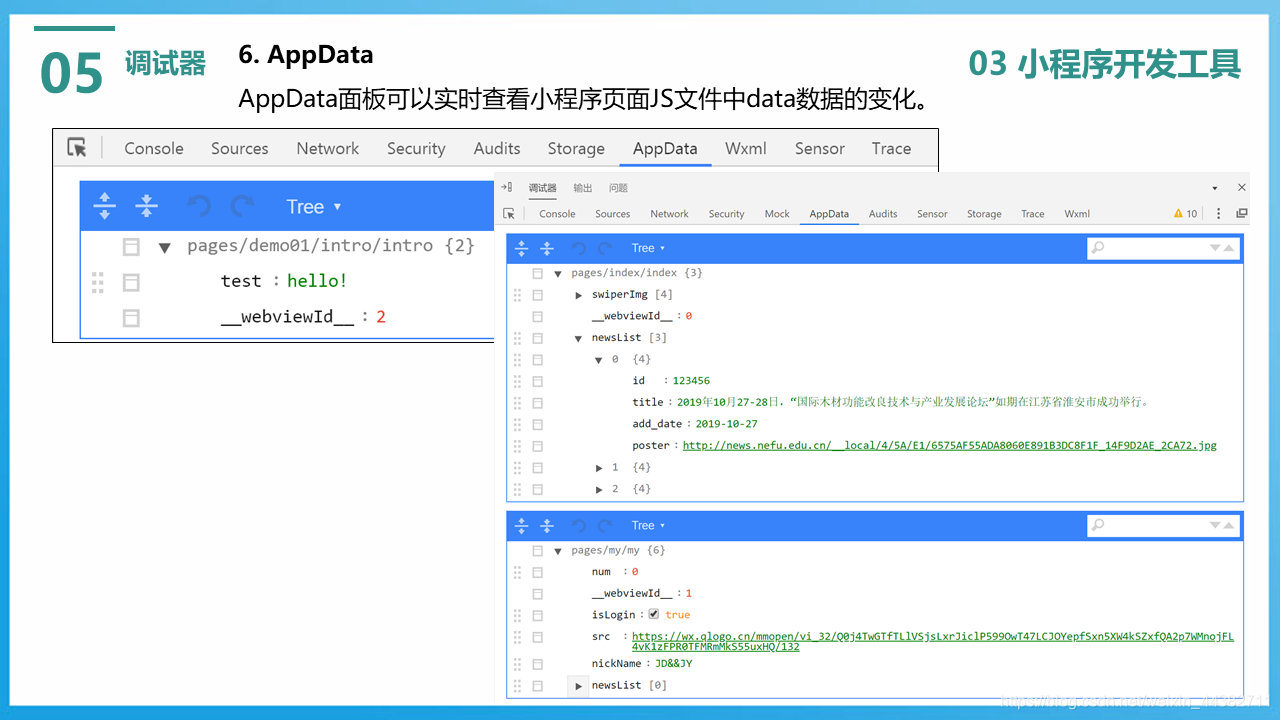Viewport: 1280px width, 720px height.
Task: Switch to the 问题 tab
Action: tap(619, 188)
